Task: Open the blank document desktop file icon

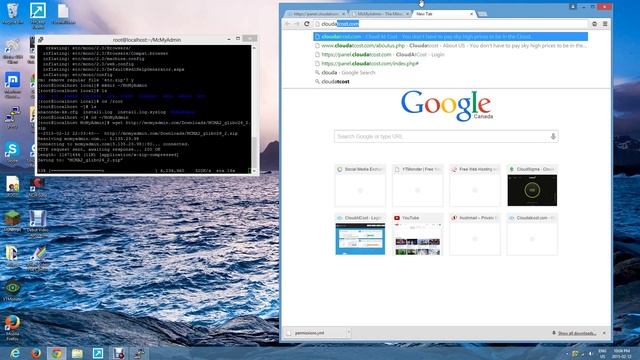Action: 63,14
